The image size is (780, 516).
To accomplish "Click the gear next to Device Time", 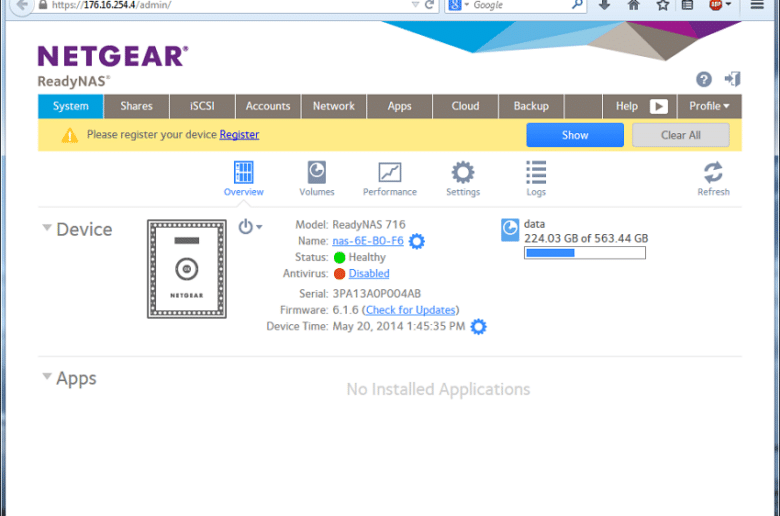I will click(478, 327).
